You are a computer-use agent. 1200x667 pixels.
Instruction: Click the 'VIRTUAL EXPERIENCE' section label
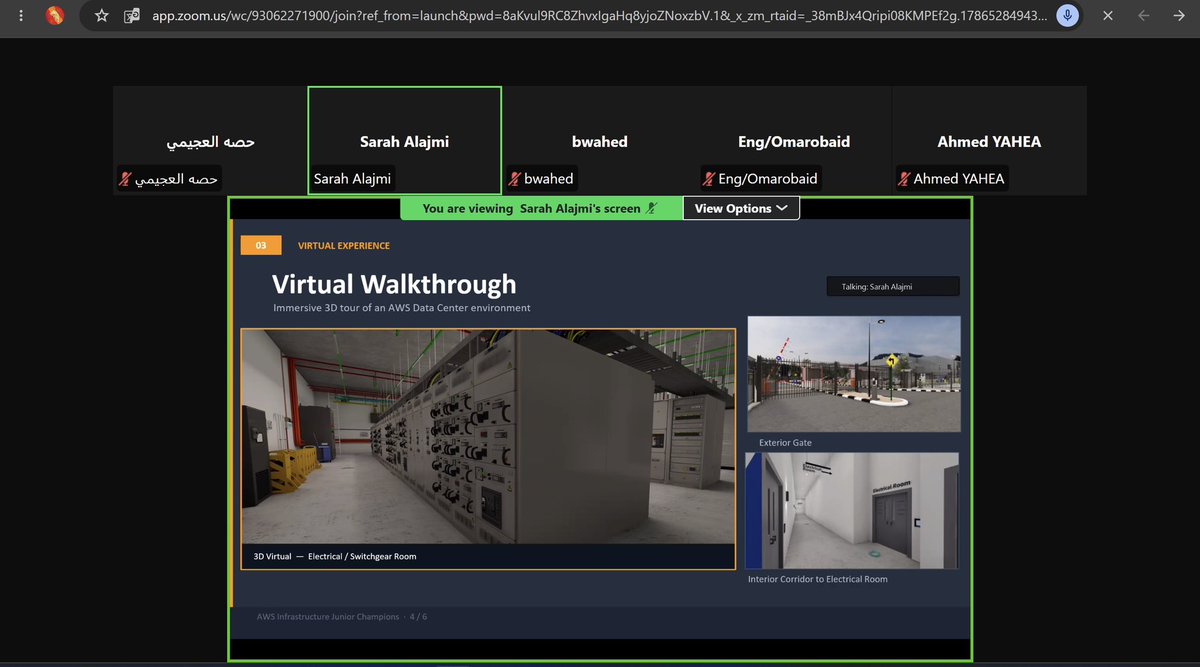pos(344,245)
